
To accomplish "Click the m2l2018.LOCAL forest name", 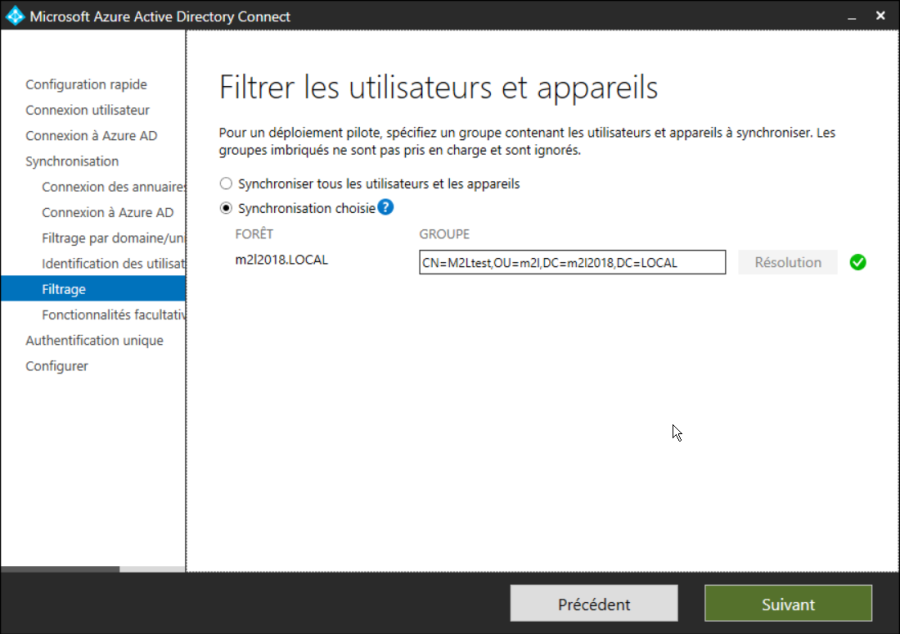I will (281, 260).
